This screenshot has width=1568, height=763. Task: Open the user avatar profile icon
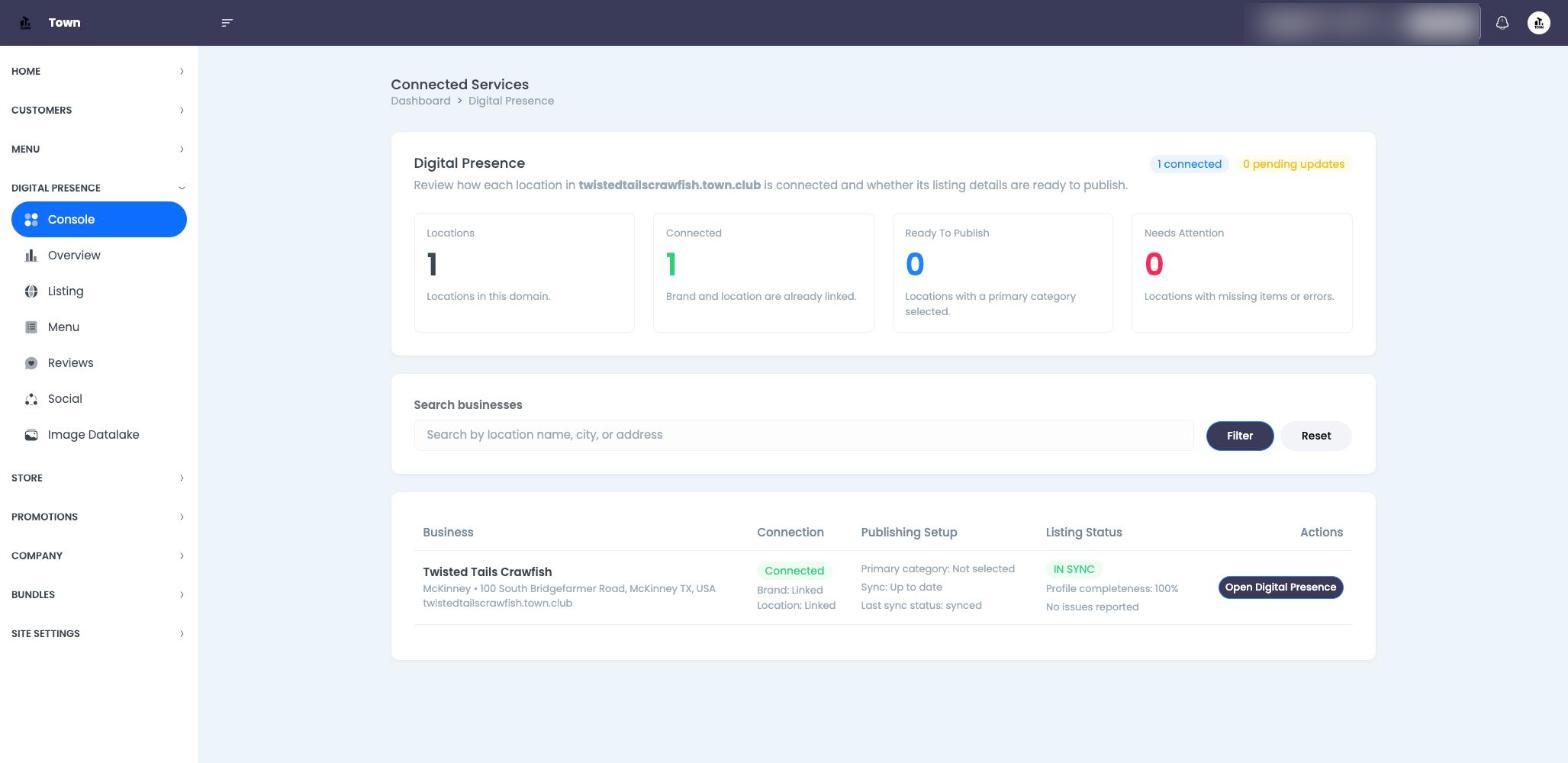tap(1539, 22)
